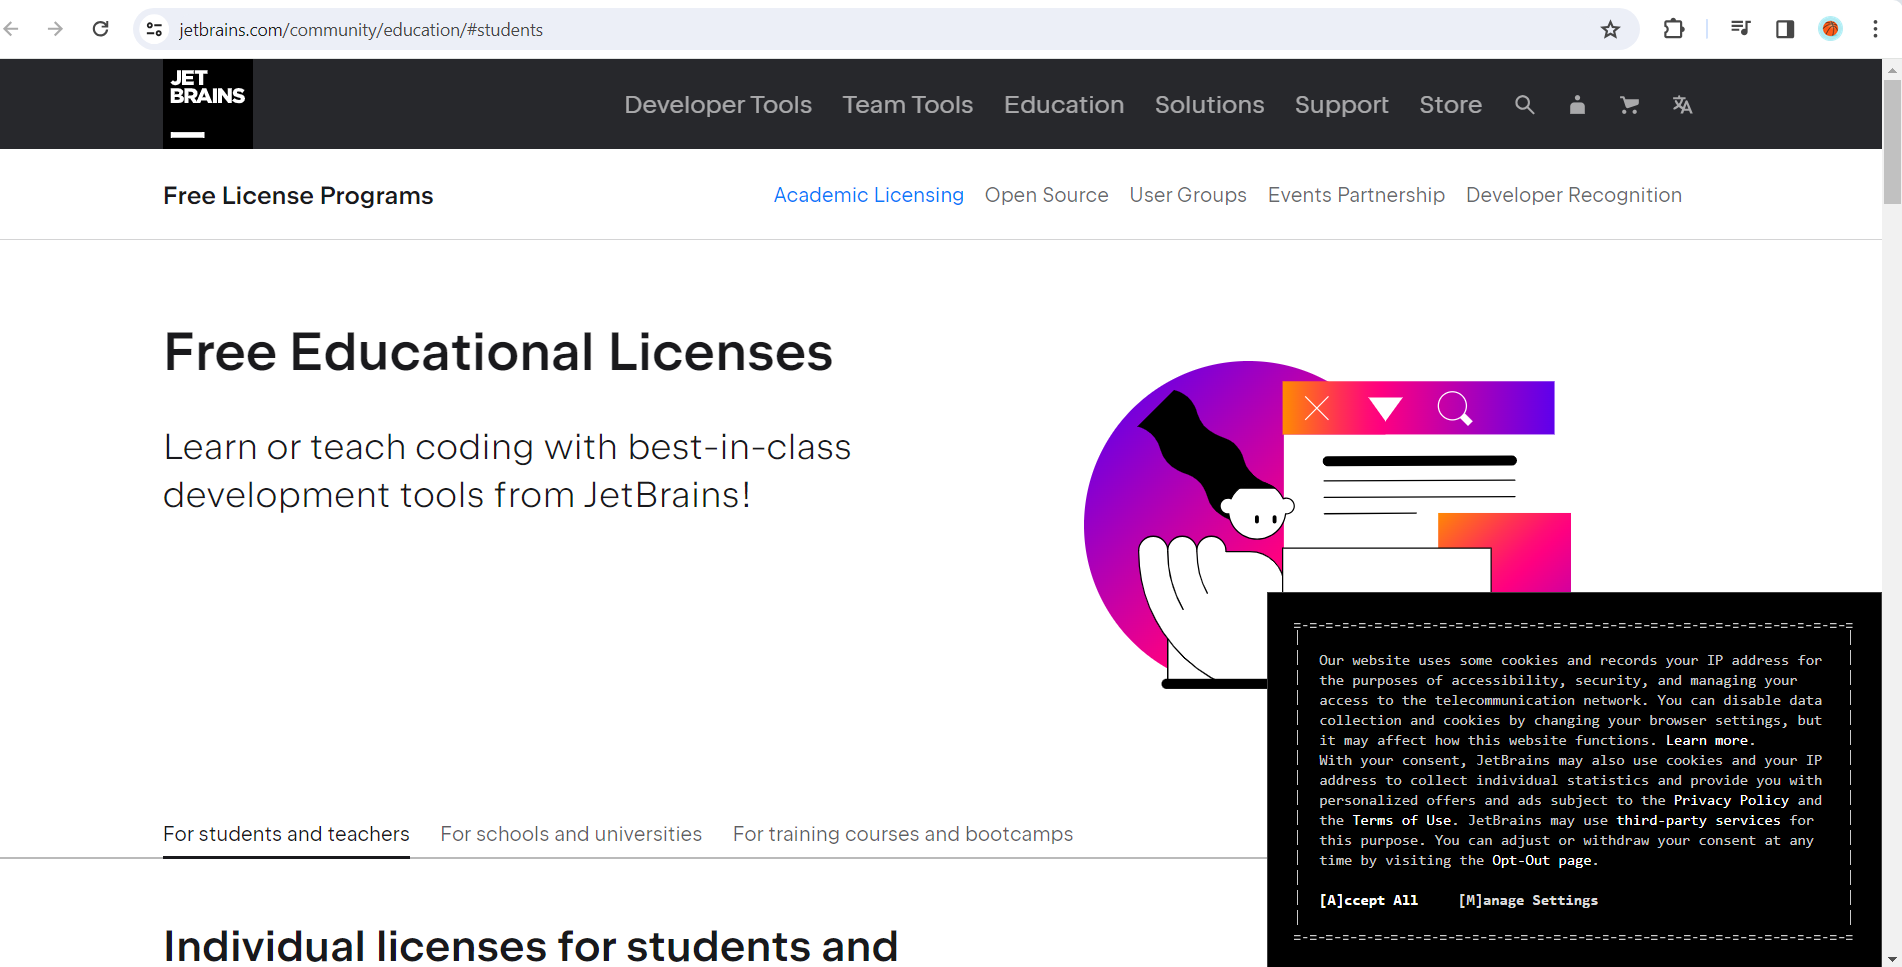1902x967 pixels.
Task: Select Events Partnership in sub-navigation
Action: 1356,195
